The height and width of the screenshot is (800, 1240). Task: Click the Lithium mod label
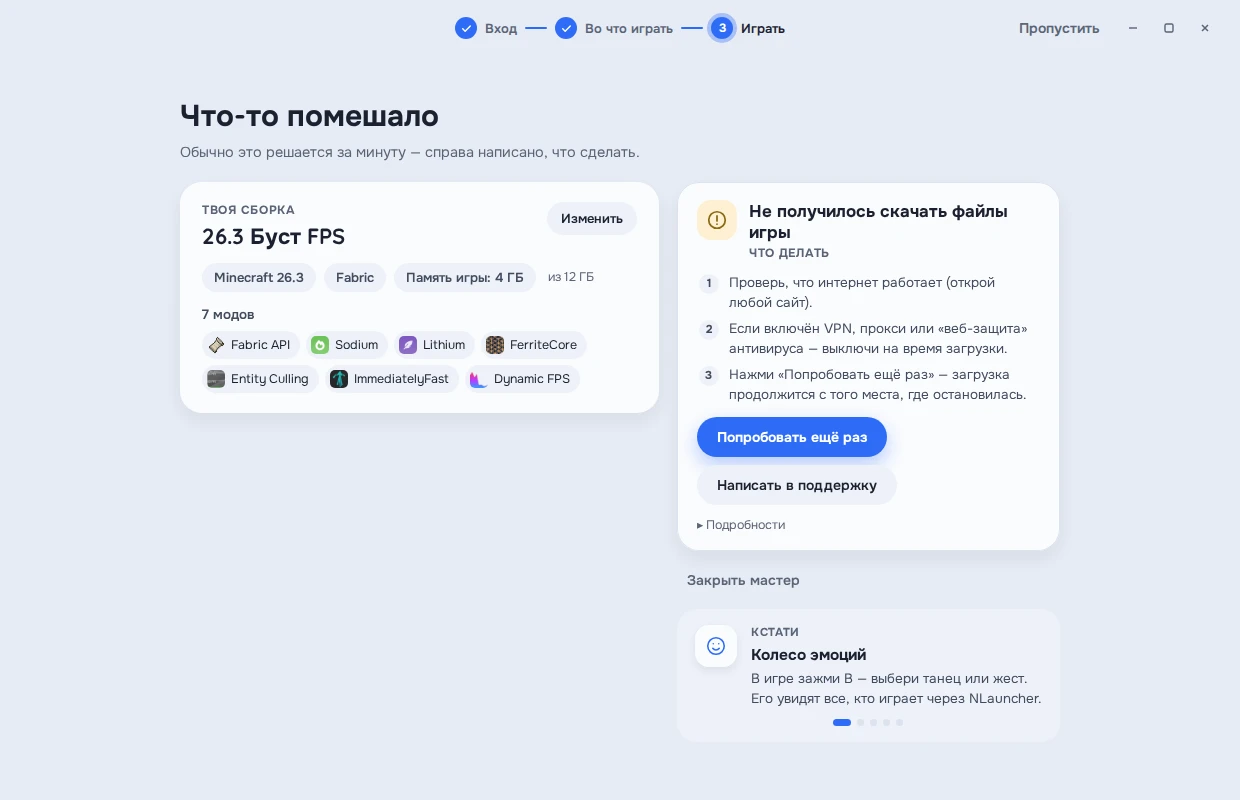coord(444,345)
